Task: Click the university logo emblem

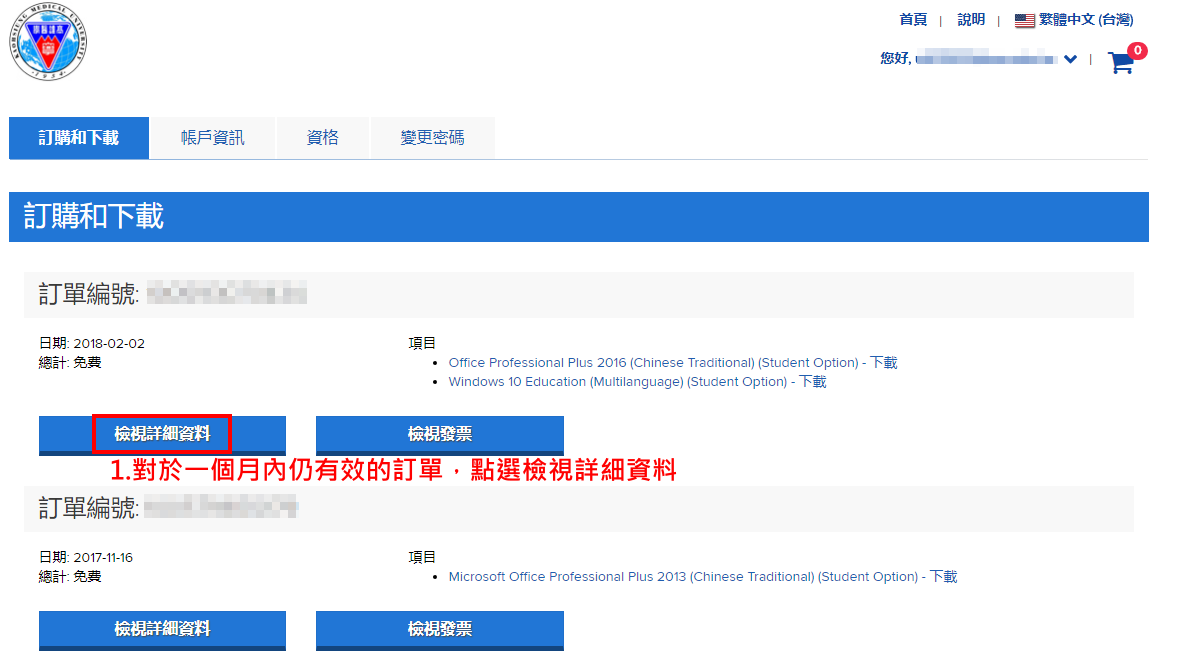Action: 48,41
